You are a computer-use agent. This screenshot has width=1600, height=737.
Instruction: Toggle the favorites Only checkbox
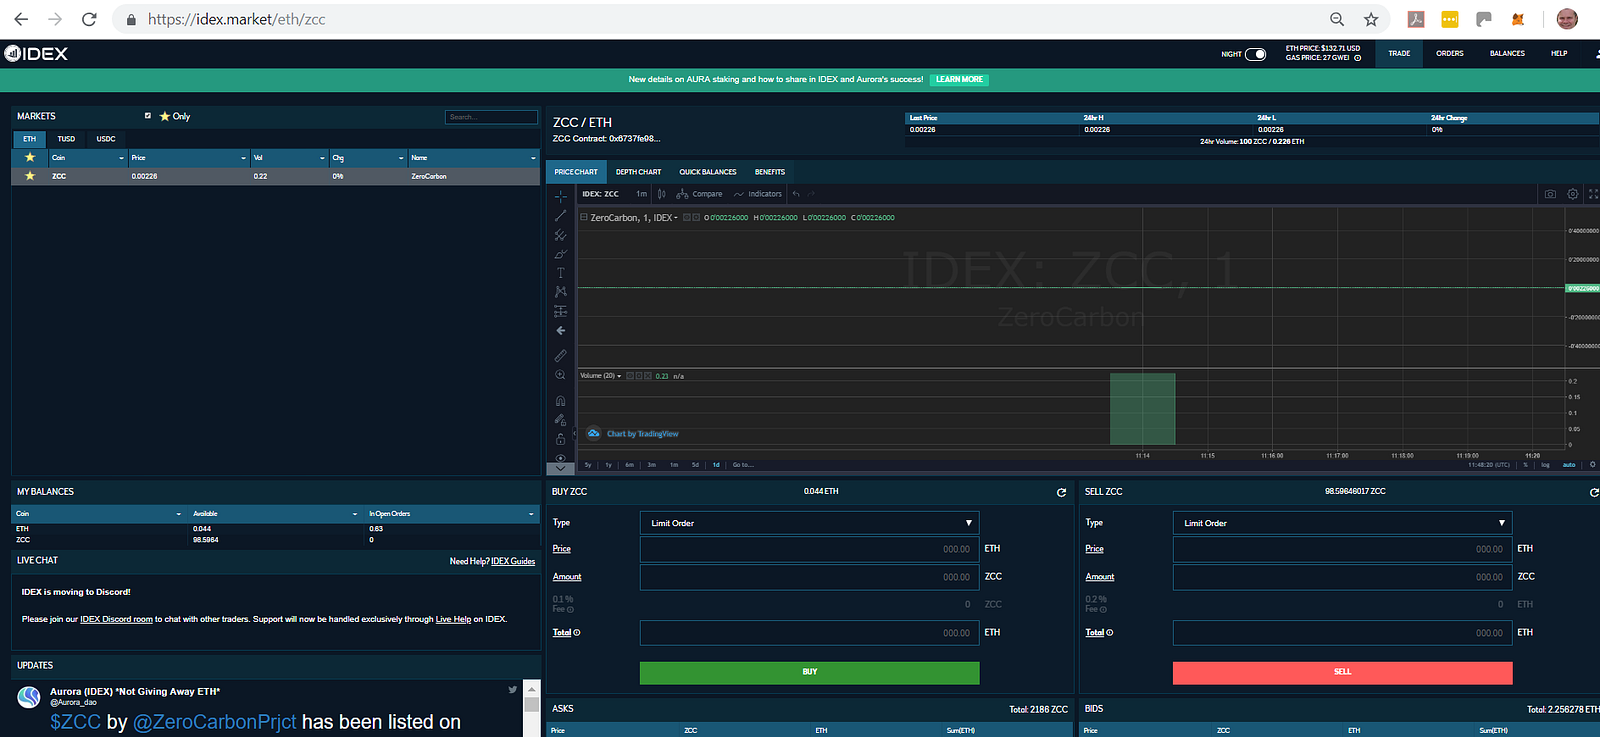point(148,116)
